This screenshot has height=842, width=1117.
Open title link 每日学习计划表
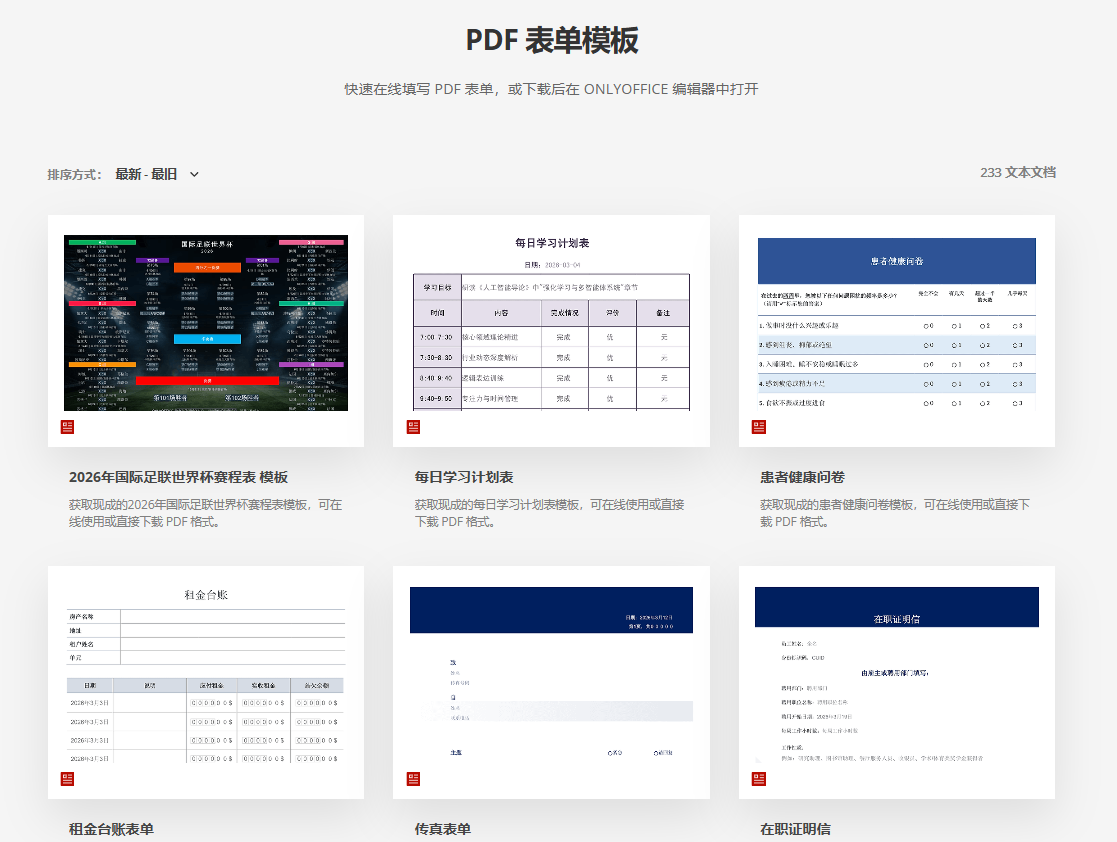coord(464,477)
